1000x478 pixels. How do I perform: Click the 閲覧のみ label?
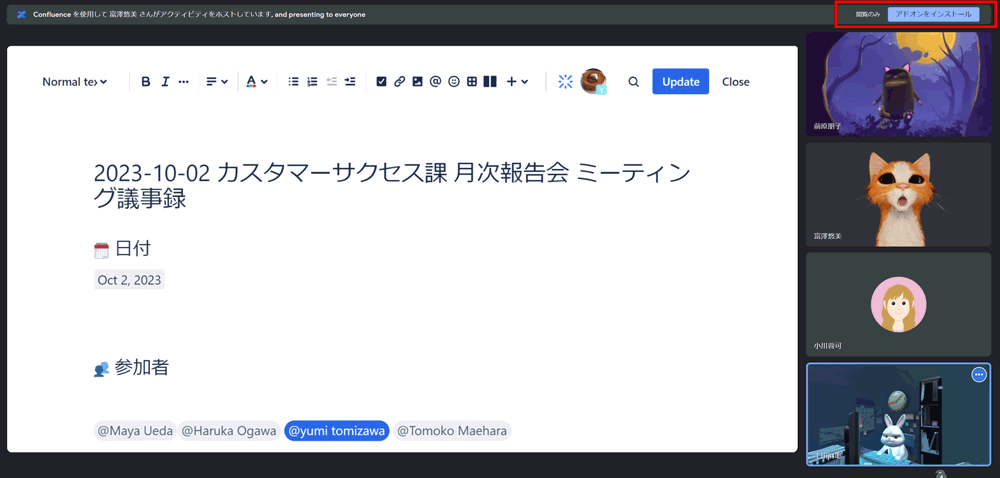[x=868, y=14]
